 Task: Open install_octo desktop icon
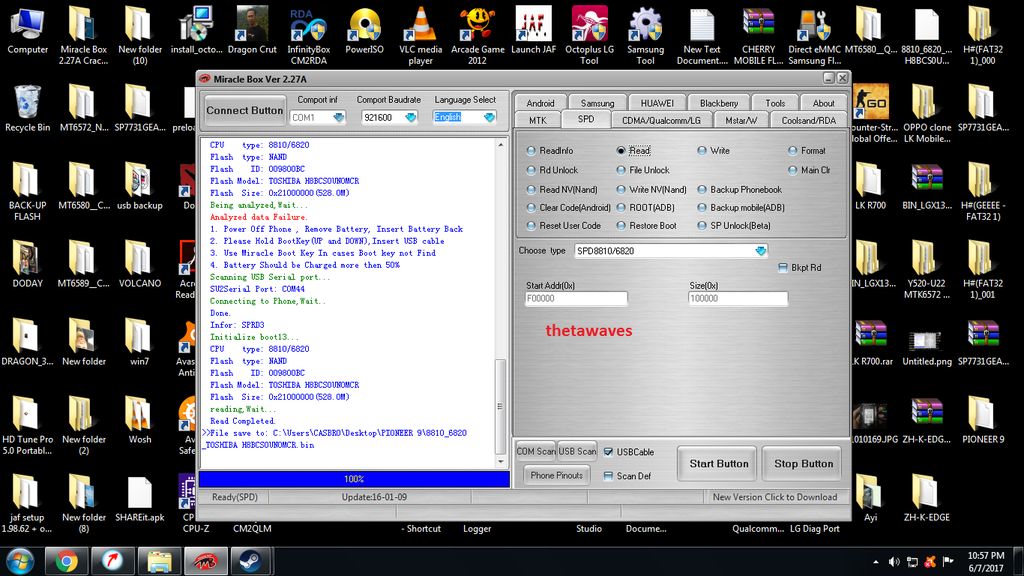[197, 31]
